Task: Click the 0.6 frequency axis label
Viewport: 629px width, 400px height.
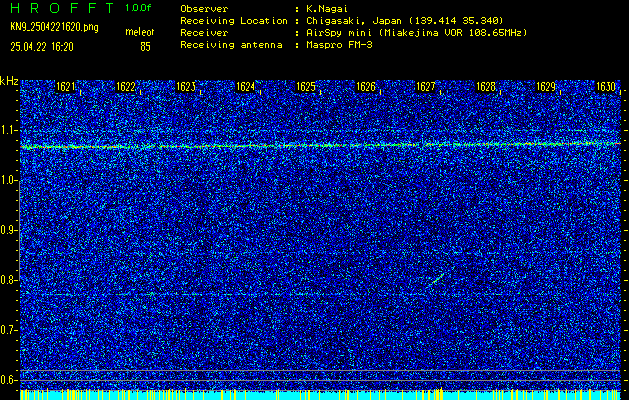Action: click(8, 380)
